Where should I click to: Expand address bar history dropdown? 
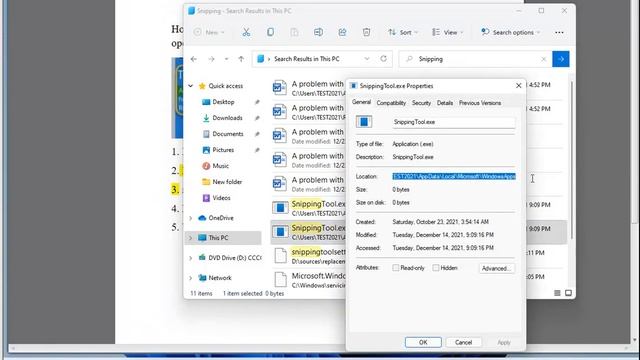(x=367, y=59)
